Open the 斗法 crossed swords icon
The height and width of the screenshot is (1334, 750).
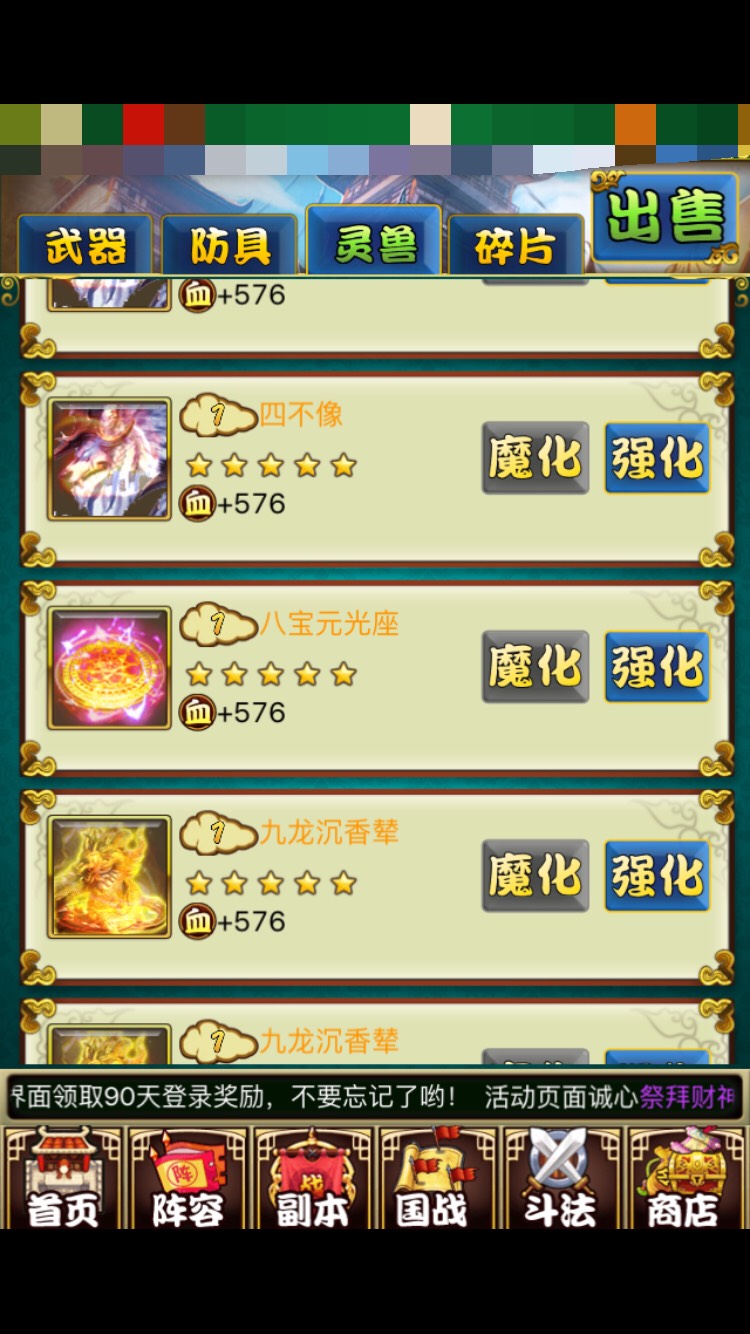click(x=561, y=1178)
